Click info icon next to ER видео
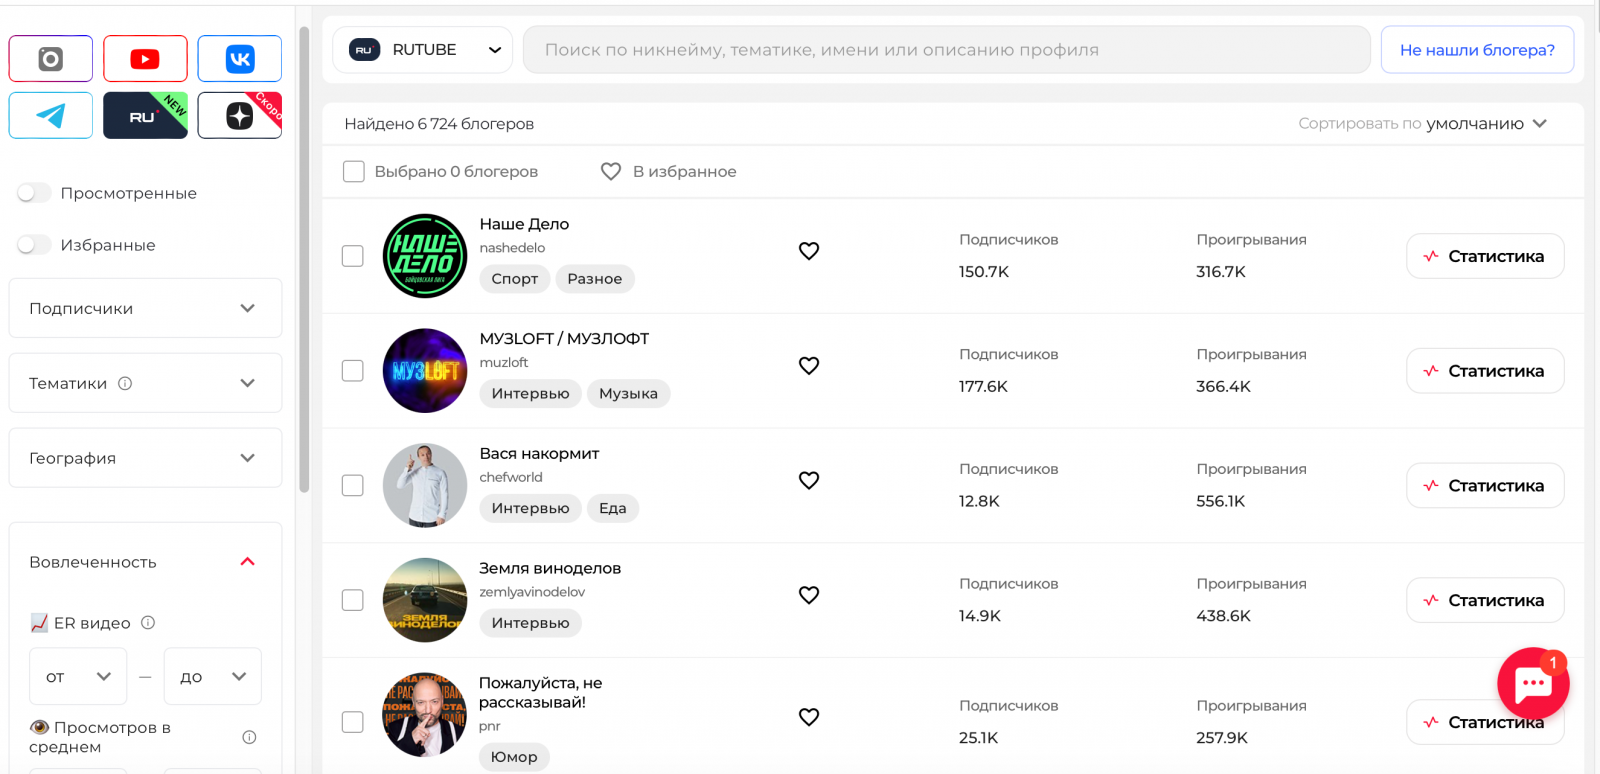Image resolution: width=1600 pixels, height=774 pixels. tap(148, 623)
